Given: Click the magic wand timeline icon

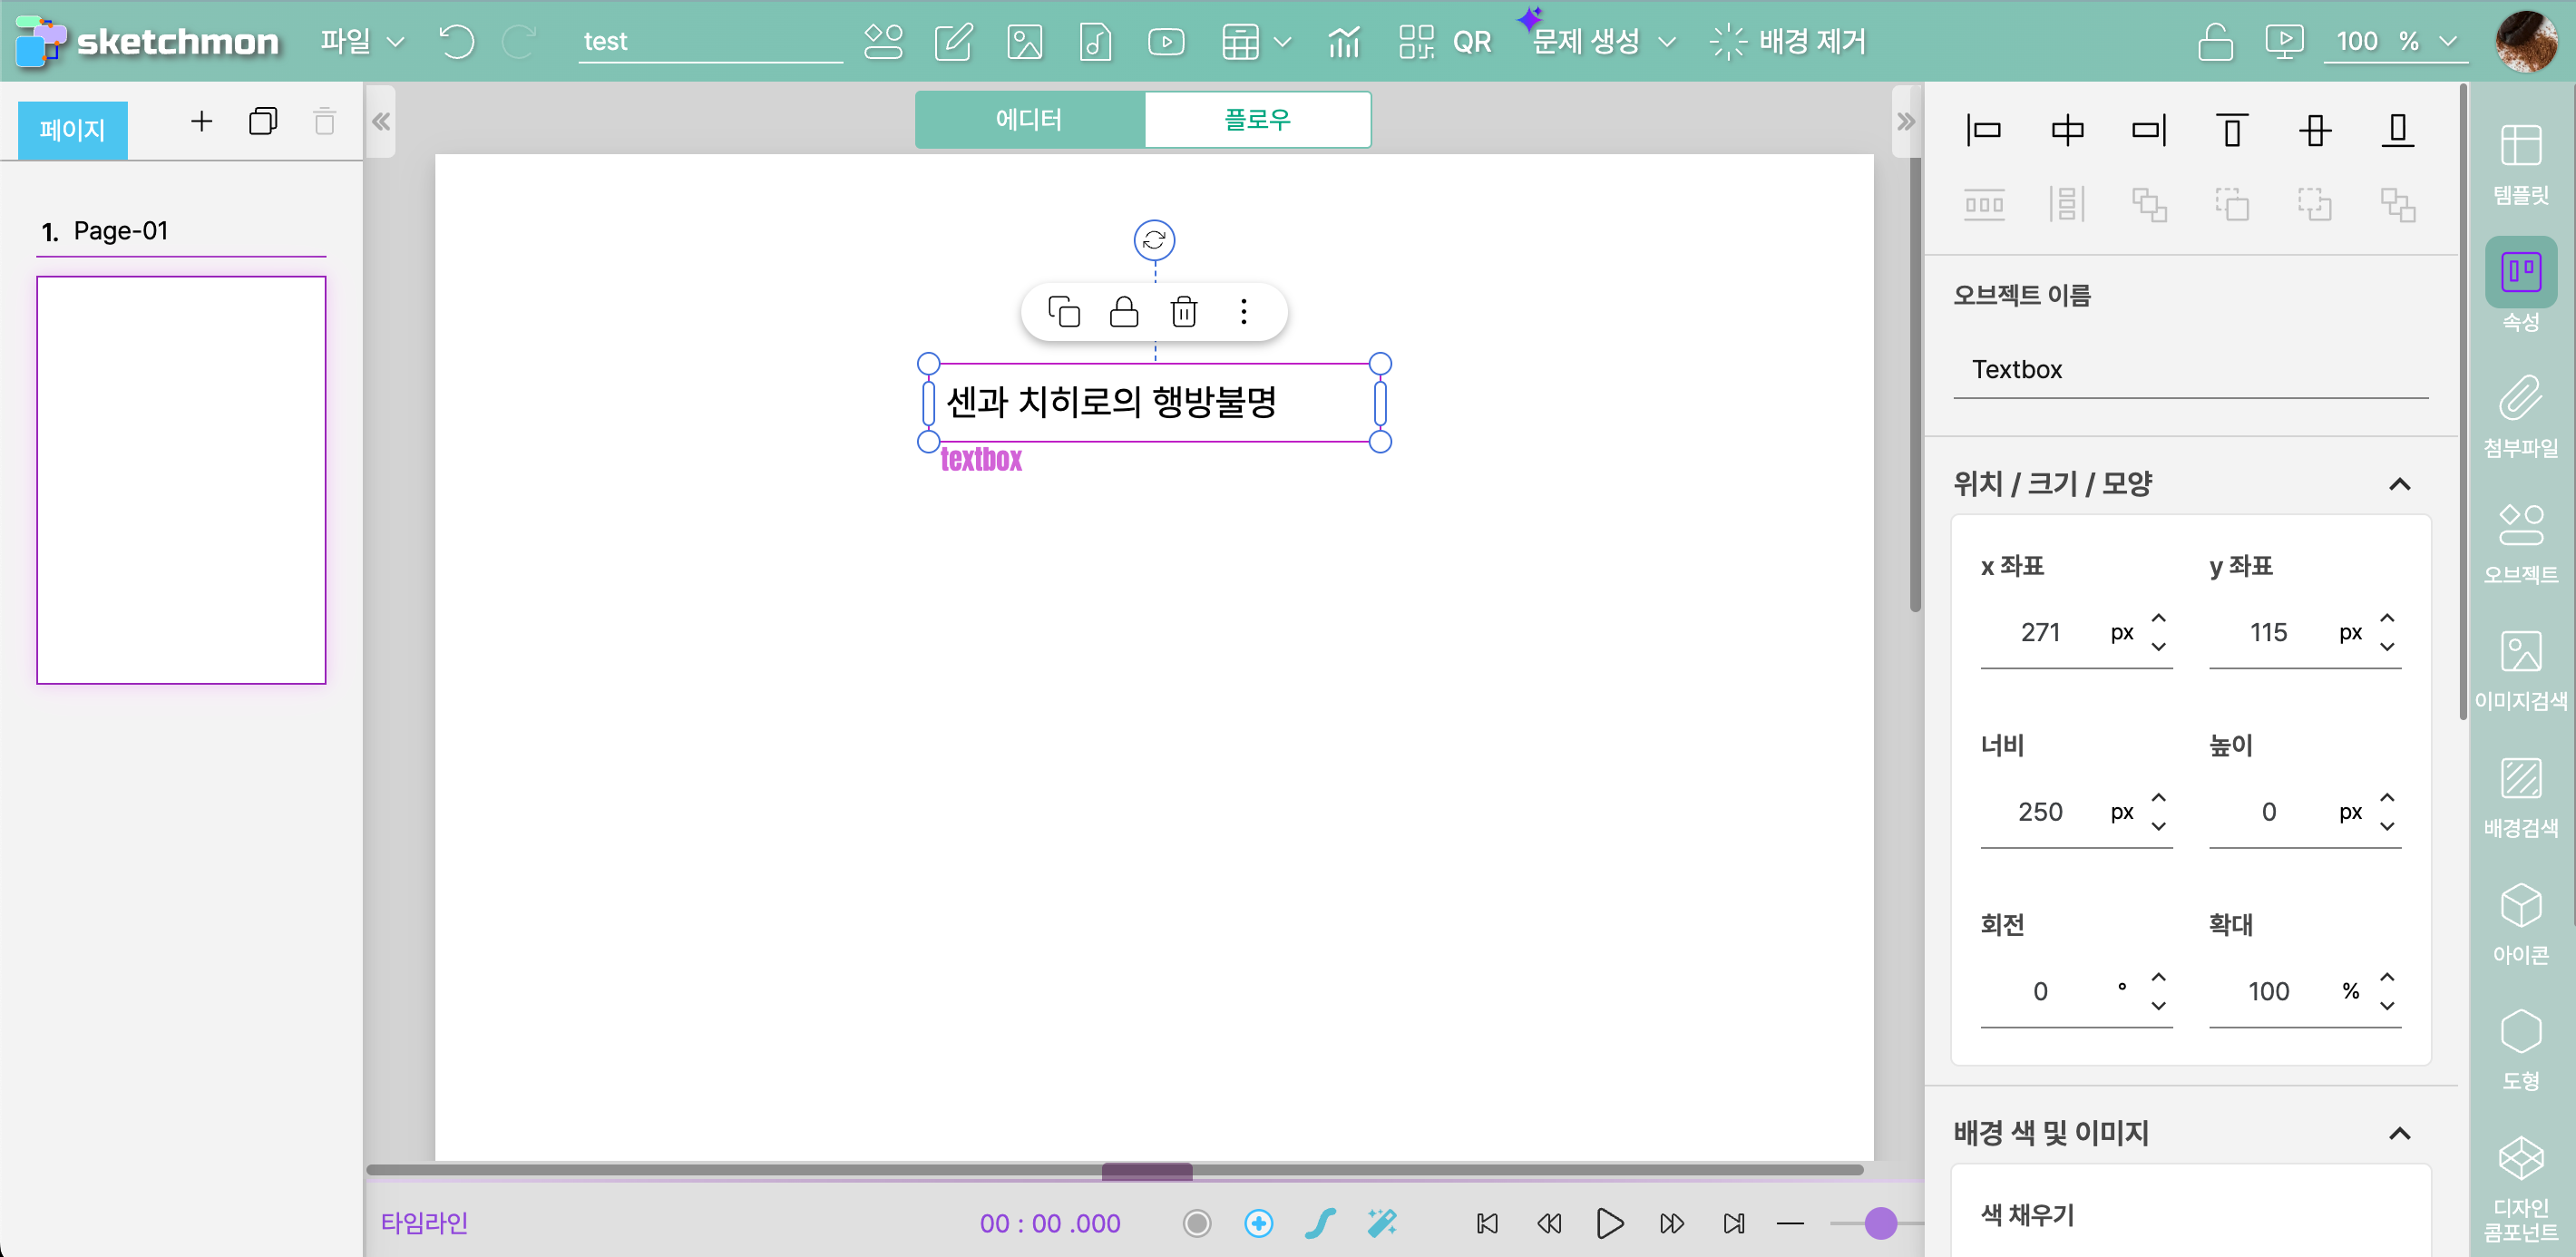Looking at the screenshot, I should tap(1382, 1222).
